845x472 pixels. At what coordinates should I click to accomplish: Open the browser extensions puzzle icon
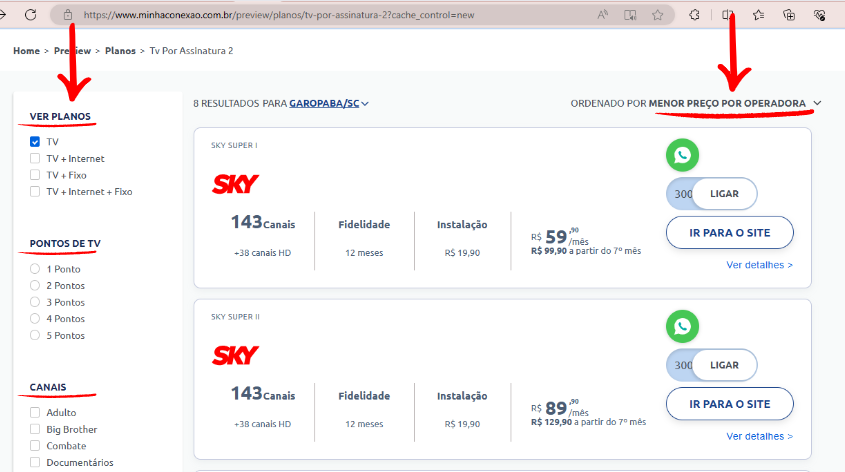click(x=694, y=15)
